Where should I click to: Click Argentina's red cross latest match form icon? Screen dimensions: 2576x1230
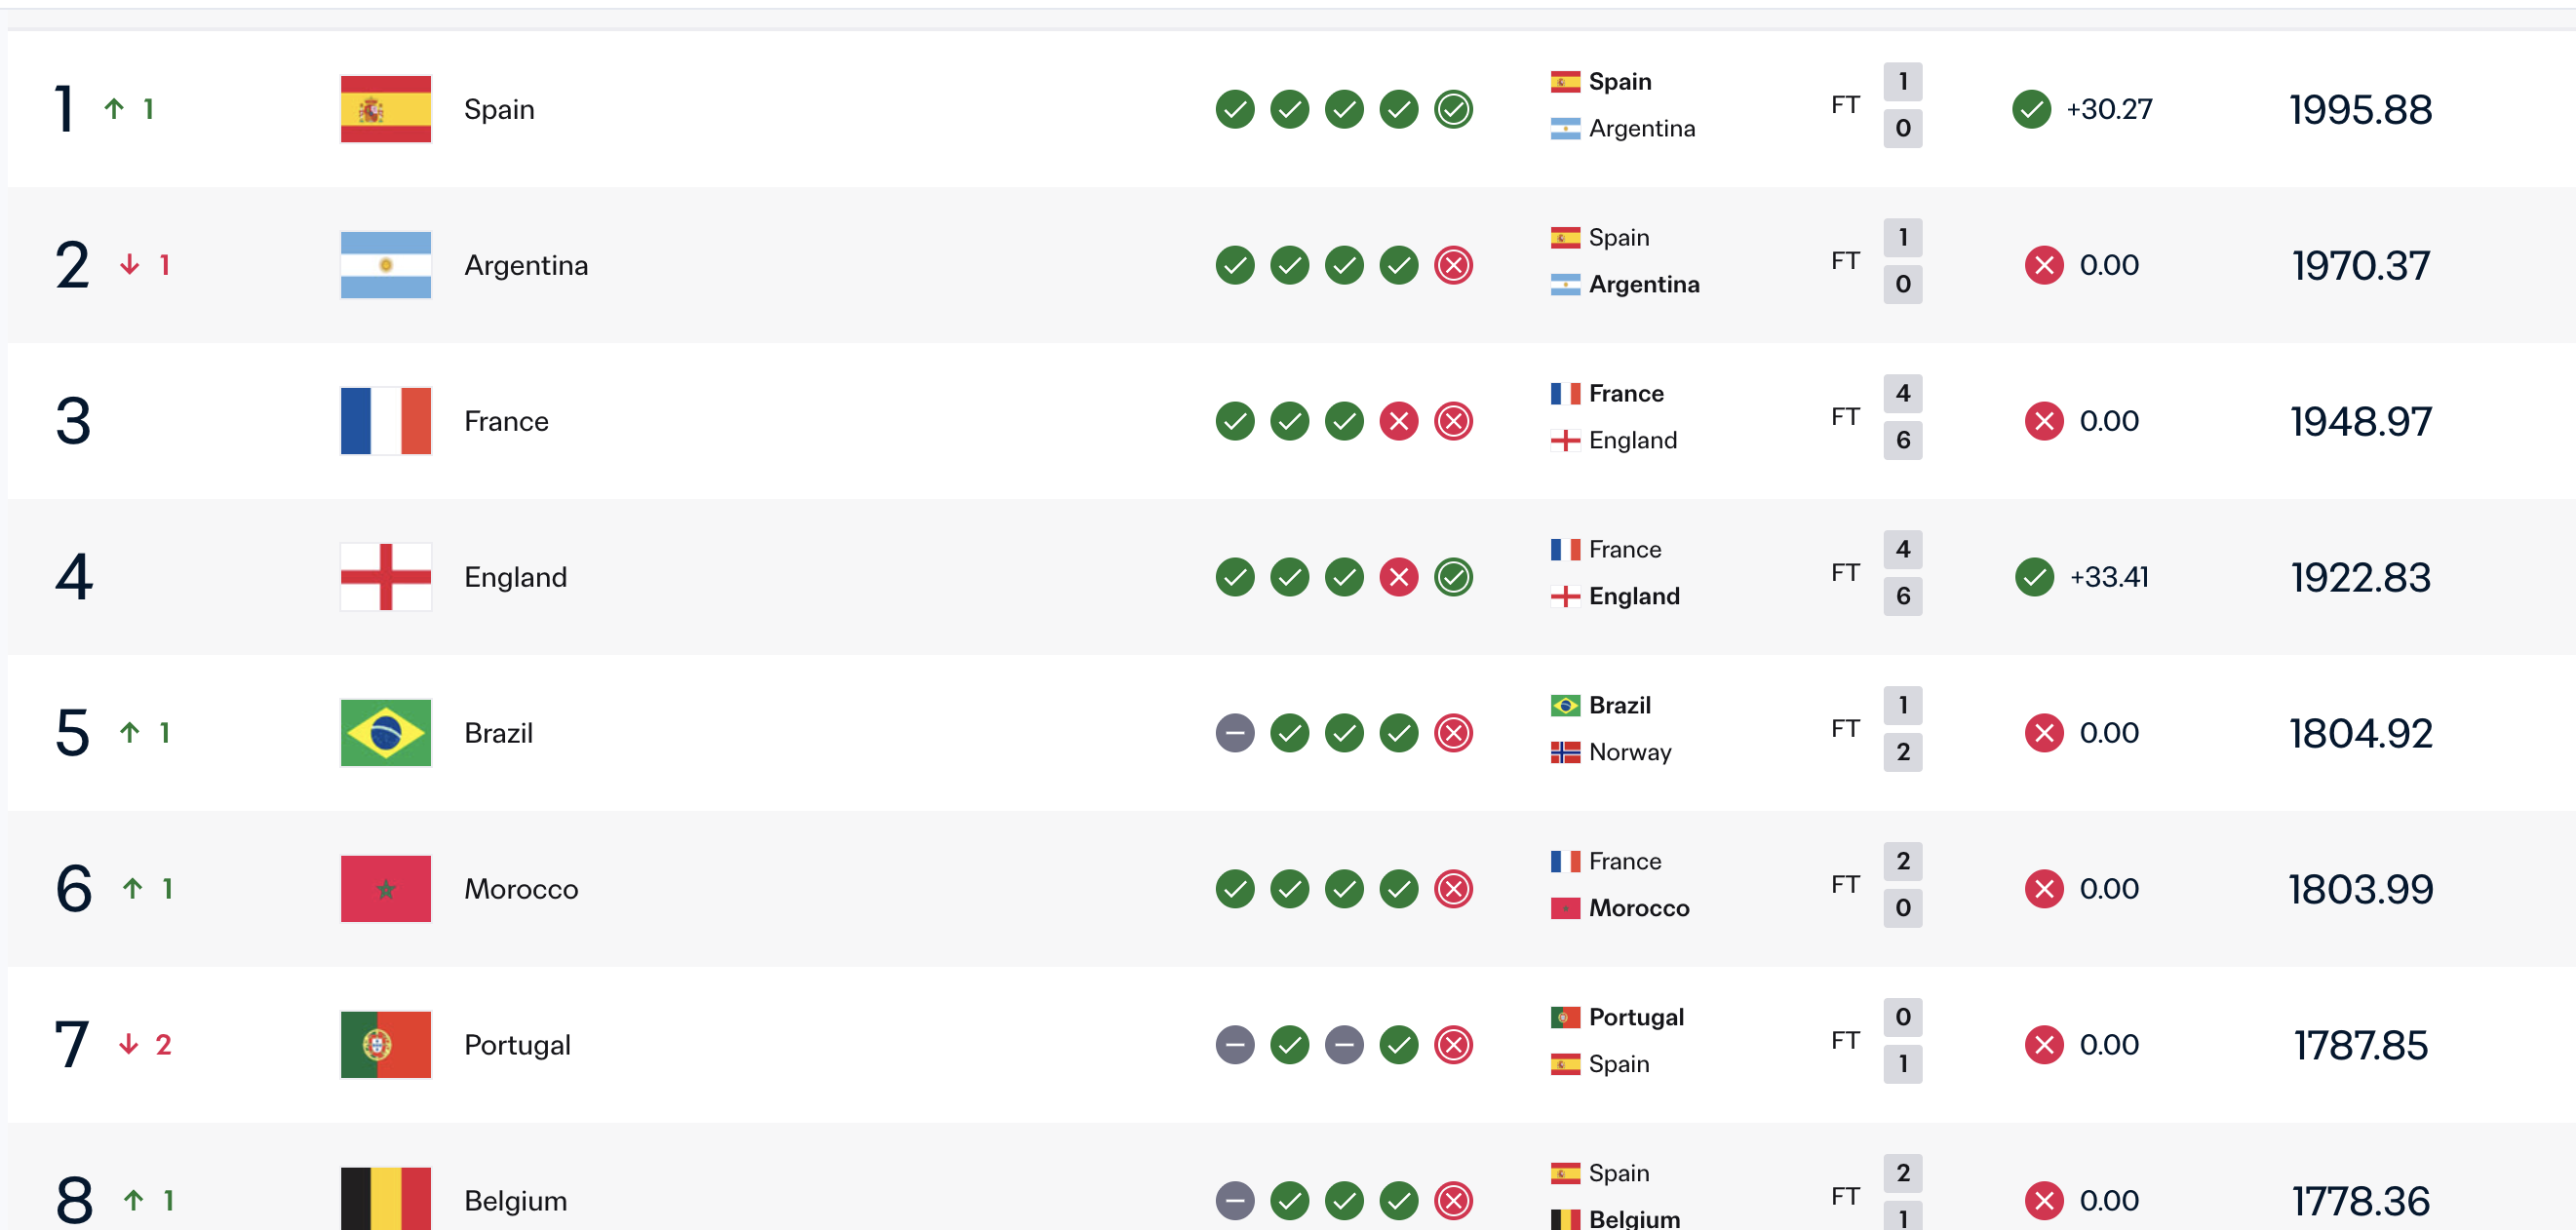click(x=1453, y=265)
